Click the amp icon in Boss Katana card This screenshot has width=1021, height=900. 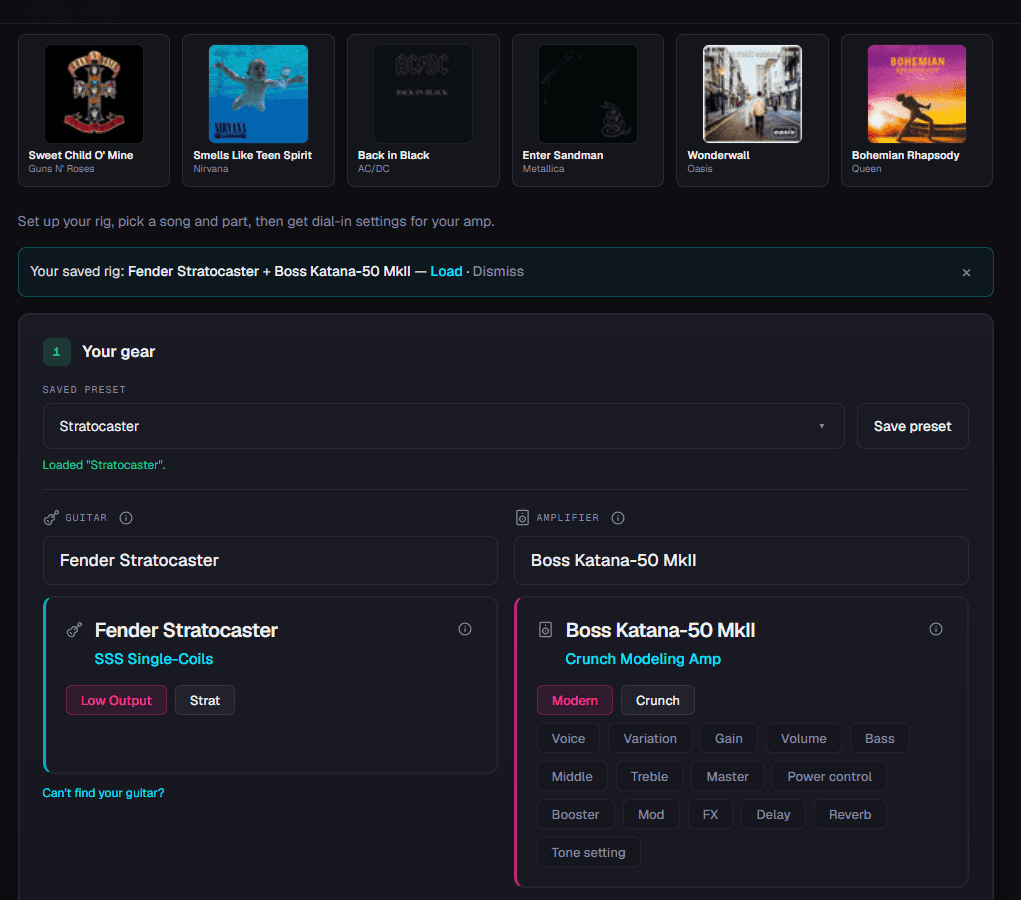point(546,630)
